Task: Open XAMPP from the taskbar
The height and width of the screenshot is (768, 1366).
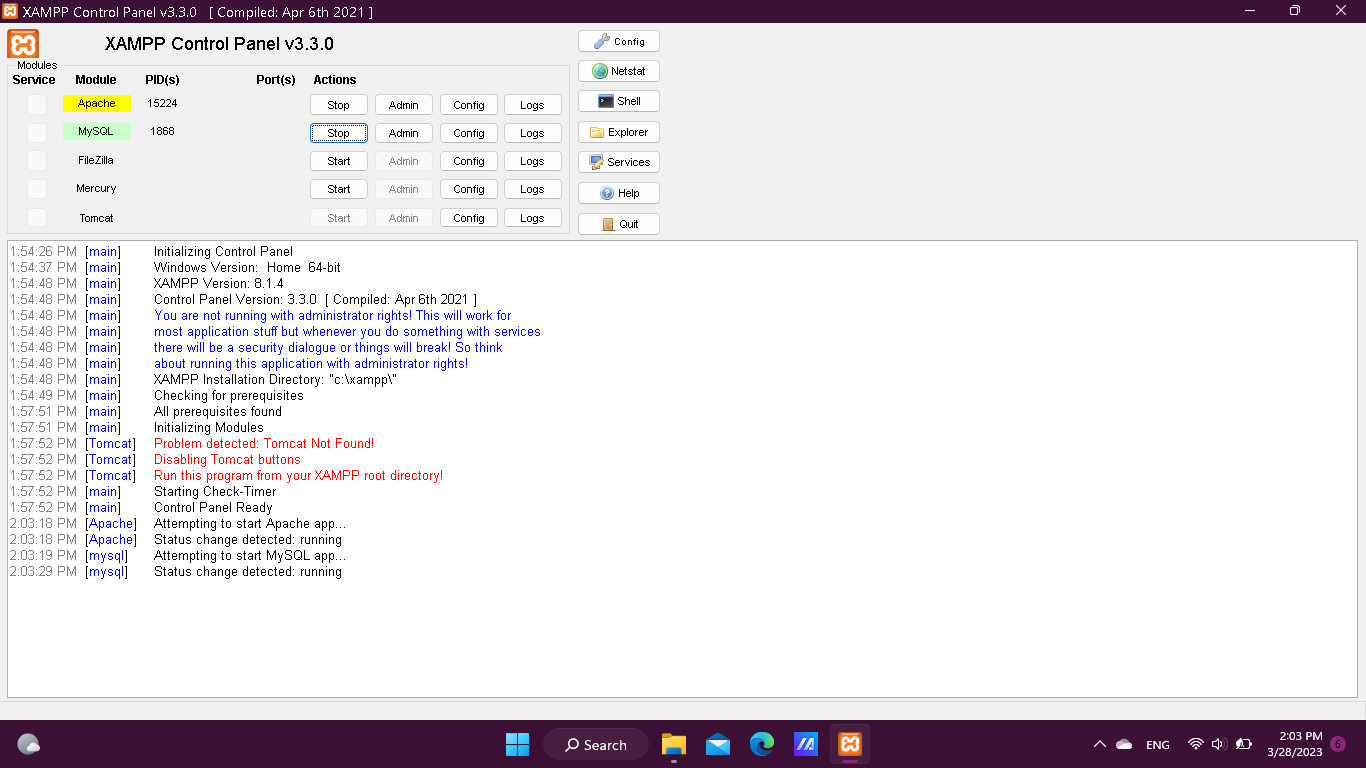Action: point(849,744)
